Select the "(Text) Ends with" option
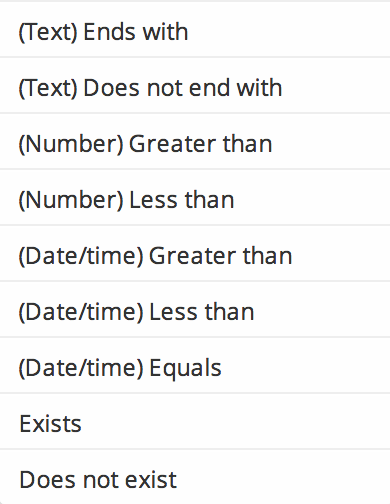Image resolution: width=390 pixels, height=504 pixels. [195, 30]
